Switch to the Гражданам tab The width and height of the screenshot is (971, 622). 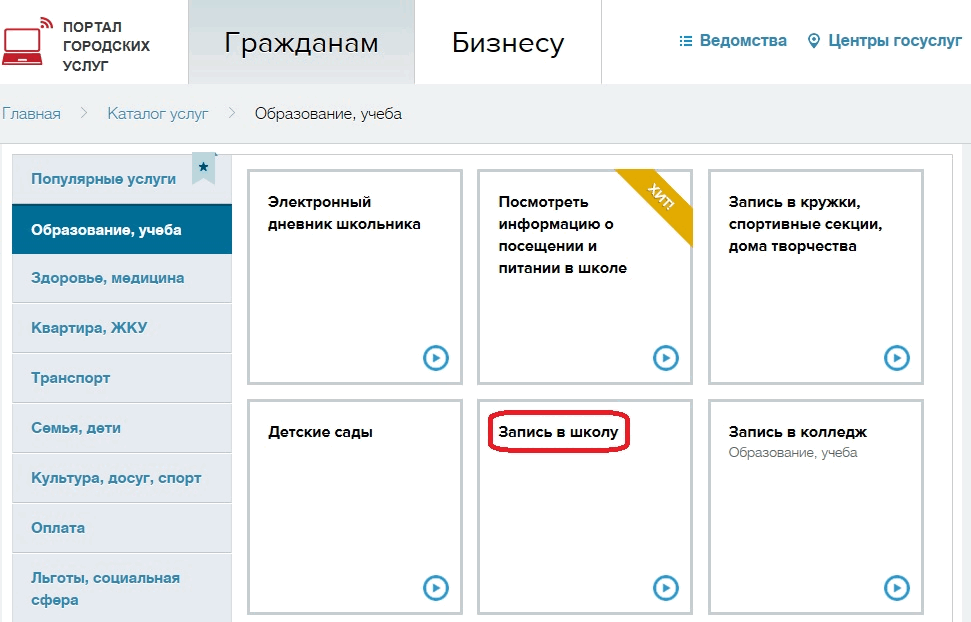pos(301,43)
